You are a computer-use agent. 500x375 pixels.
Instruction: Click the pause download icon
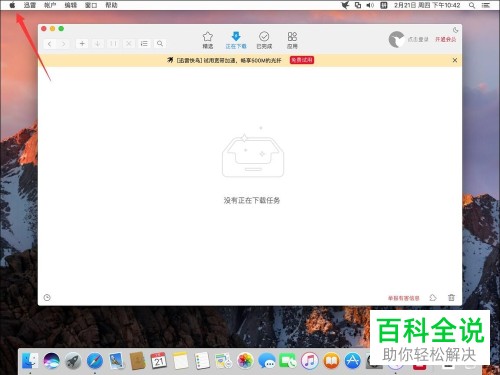pyautogui.click(x=113, y=44)
